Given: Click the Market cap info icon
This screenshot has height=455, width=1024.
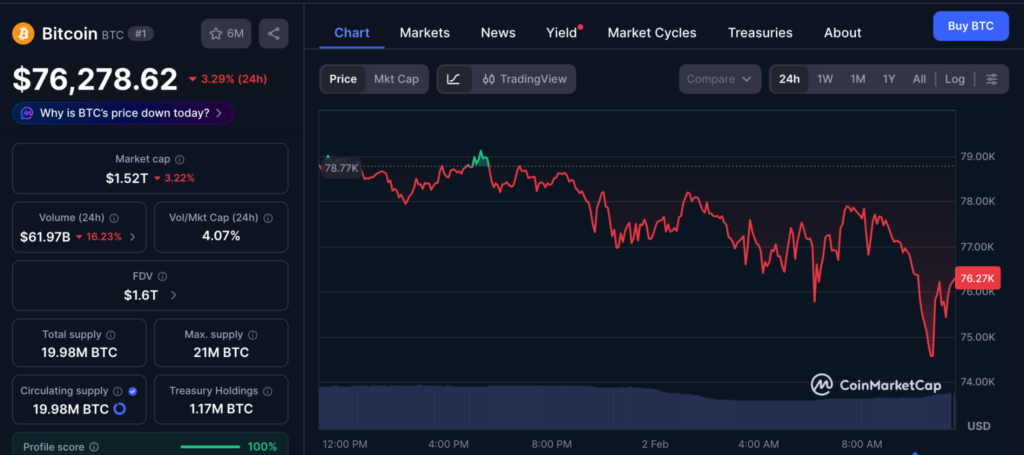Looking at the screenshot, I should coord(180,159).
